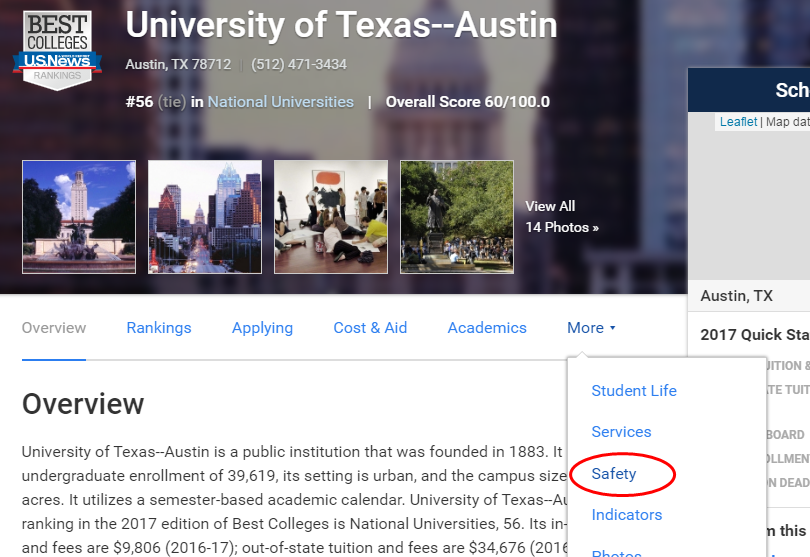Open the Austin skyline photo thumbnail
The image size is (810, 557).
click(205, 217)
